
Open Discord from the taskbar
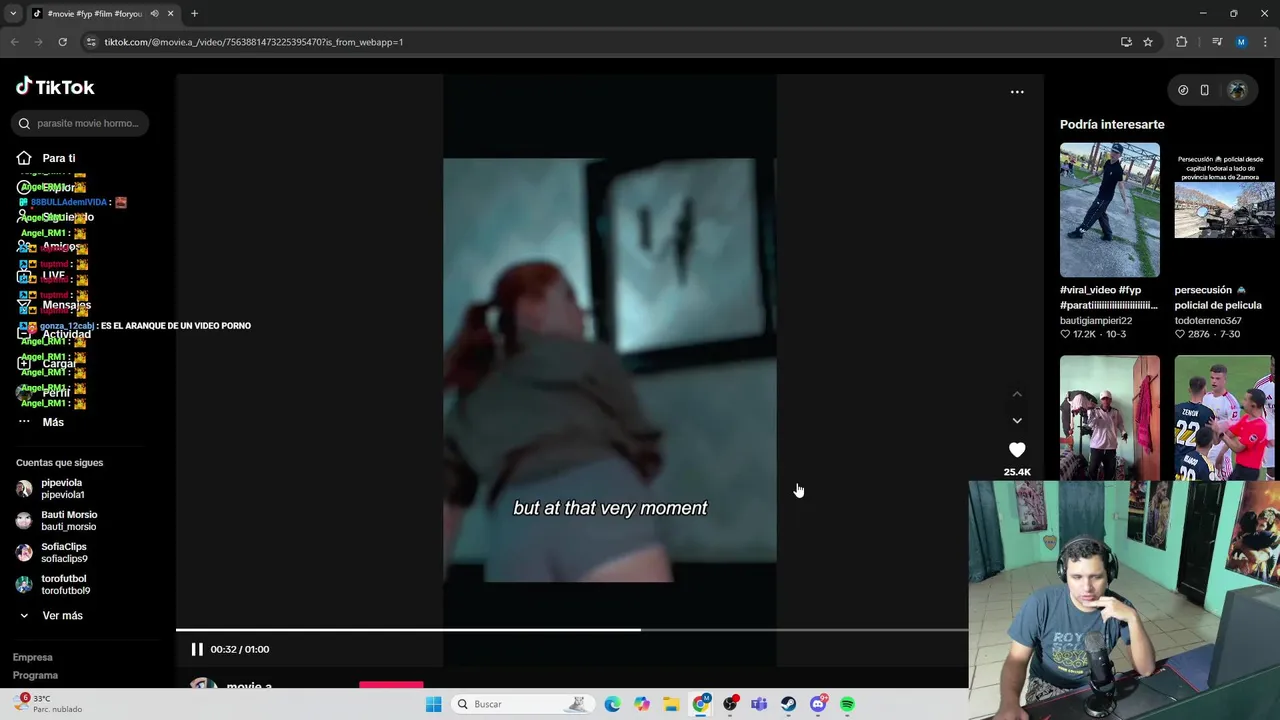click(x=818, y=704)
